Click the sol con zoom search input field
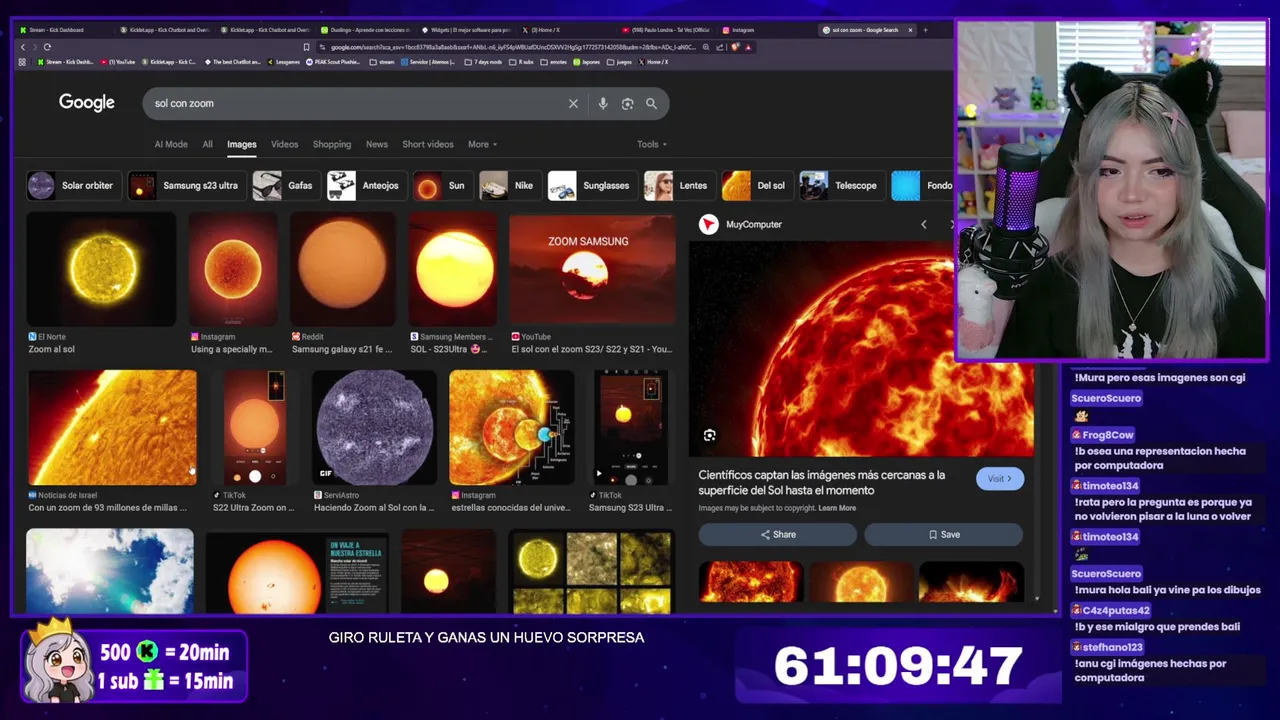The image size is (1280, 720). pos(355,103)
